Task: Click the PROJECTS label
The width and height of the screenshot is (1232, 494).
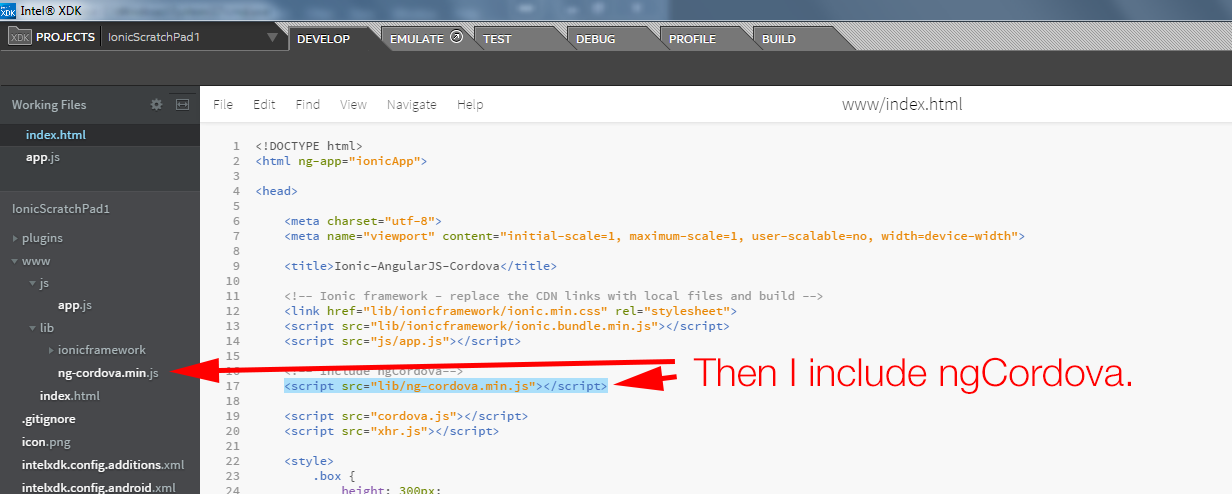Action: click(66, 38)
